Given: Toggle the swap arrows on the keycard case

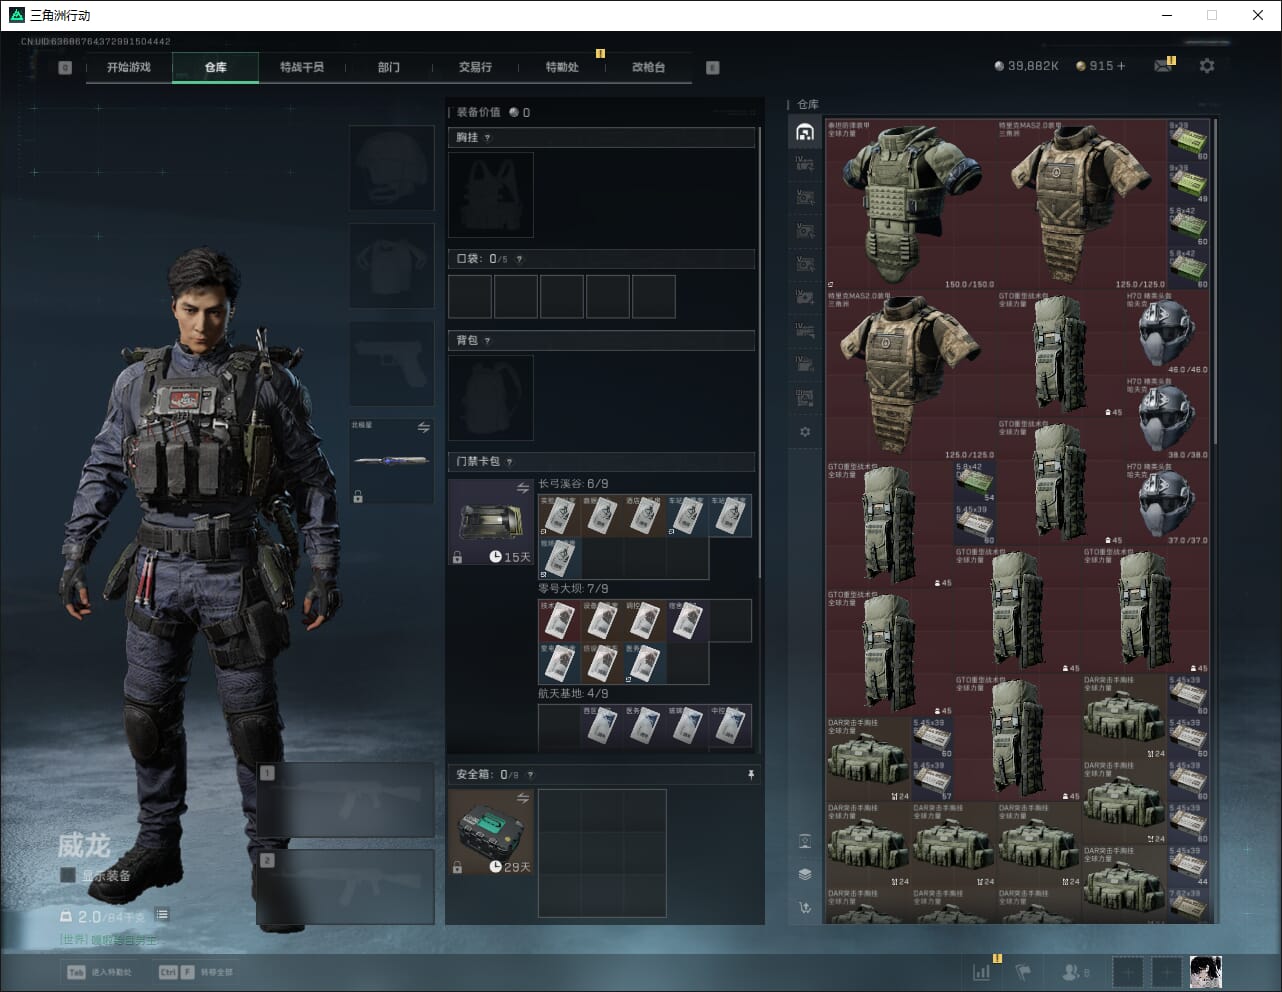Looking at the screenshot, I should click(x=522, y=488).
